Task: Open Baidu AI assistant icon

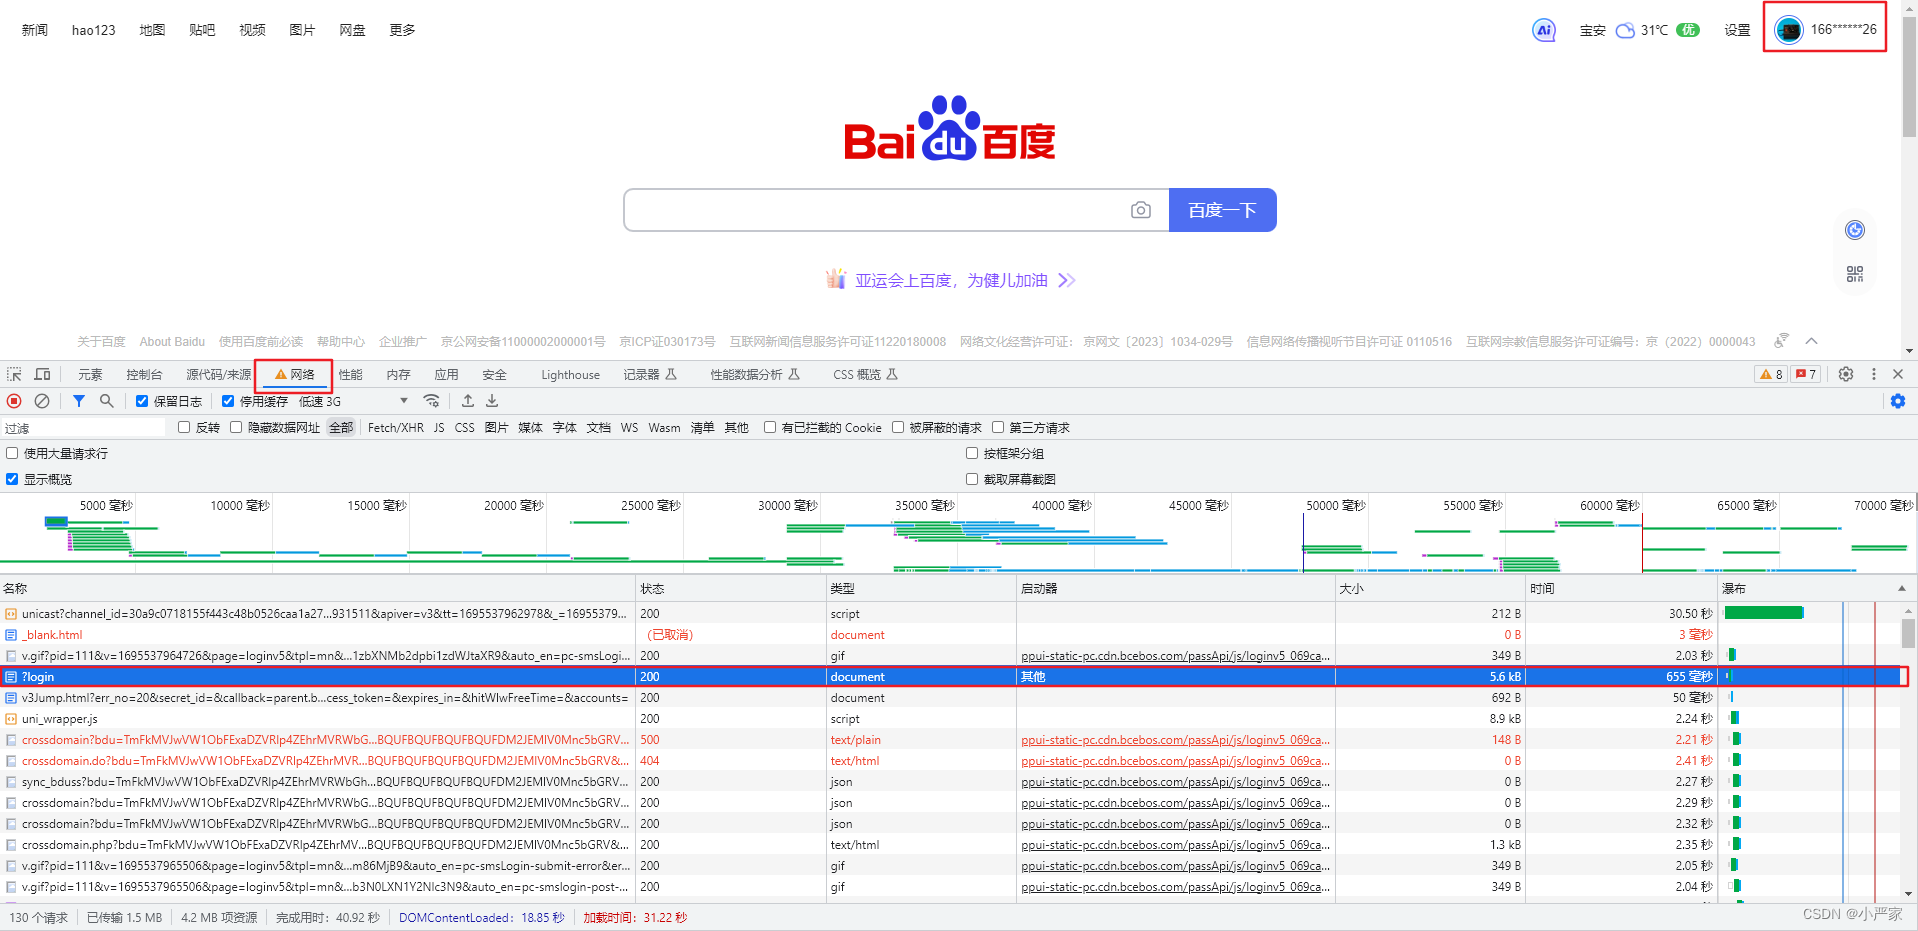Action: (x=1544, y=30)
